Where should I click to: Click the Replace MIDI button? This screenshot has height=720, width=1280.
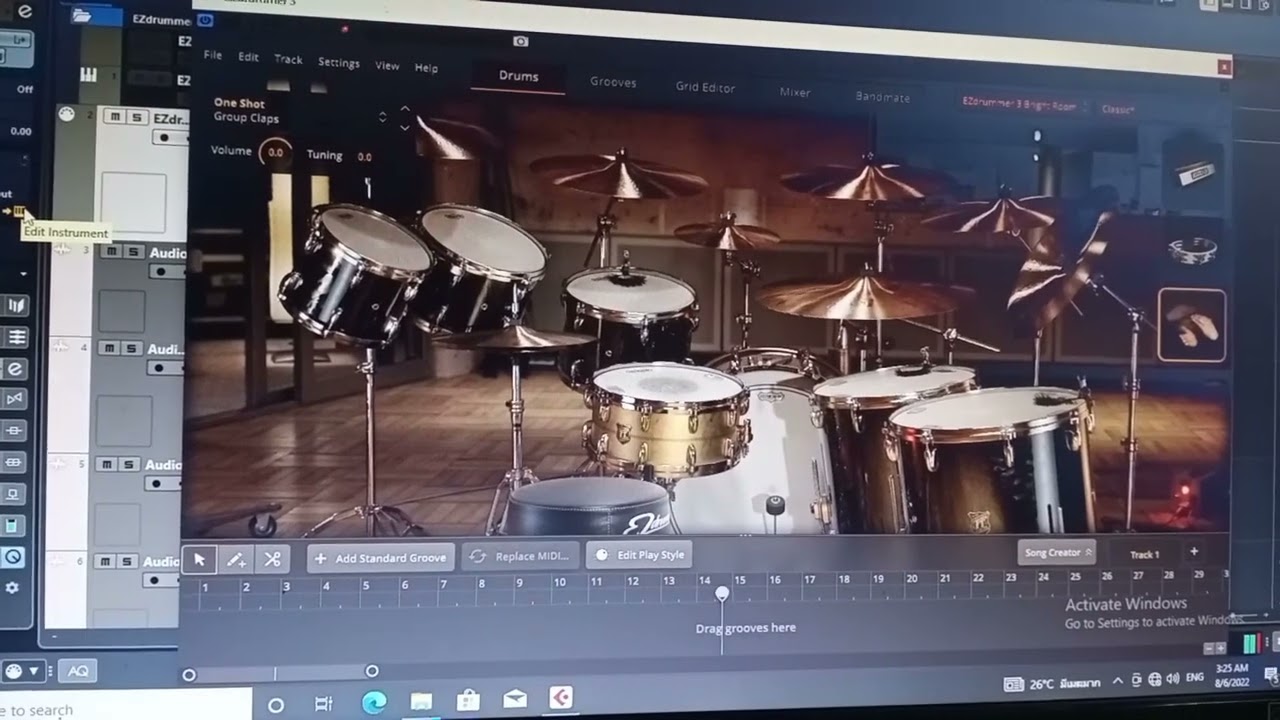tap(521, 556)
